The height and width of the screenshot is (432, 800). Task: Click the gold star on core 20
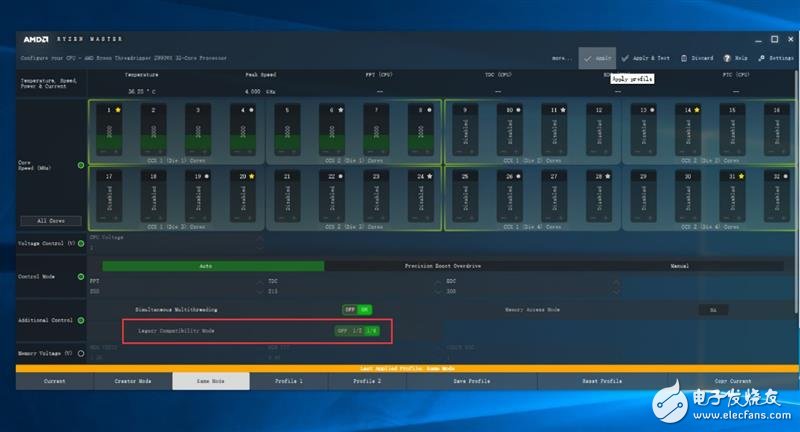(x=252, y=176)
